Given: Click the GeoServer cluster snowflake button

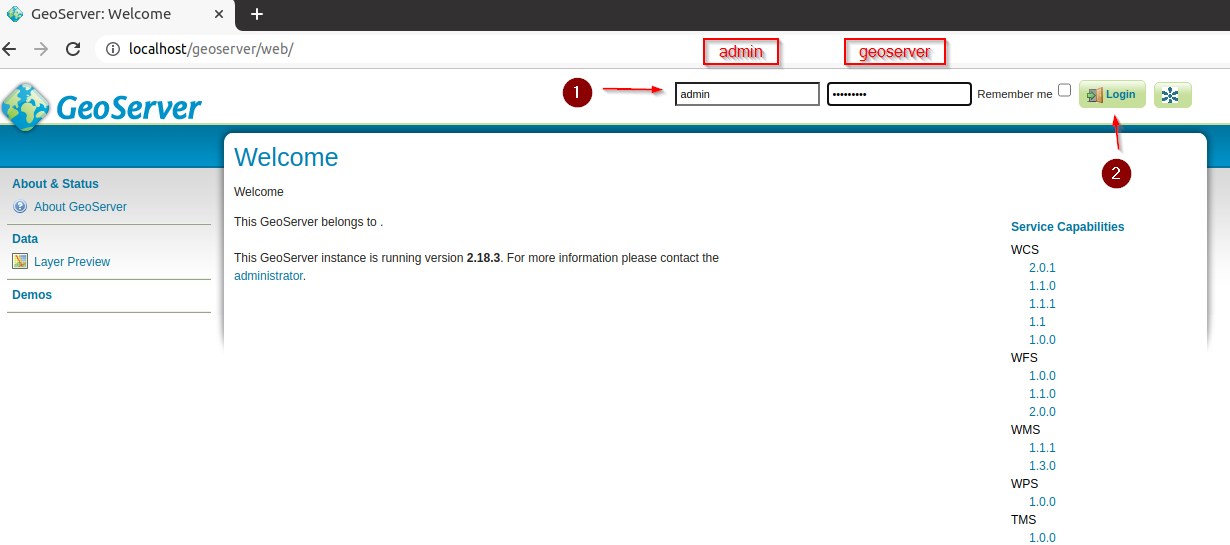Looking at the screenshot, I should pos(1172,95).
